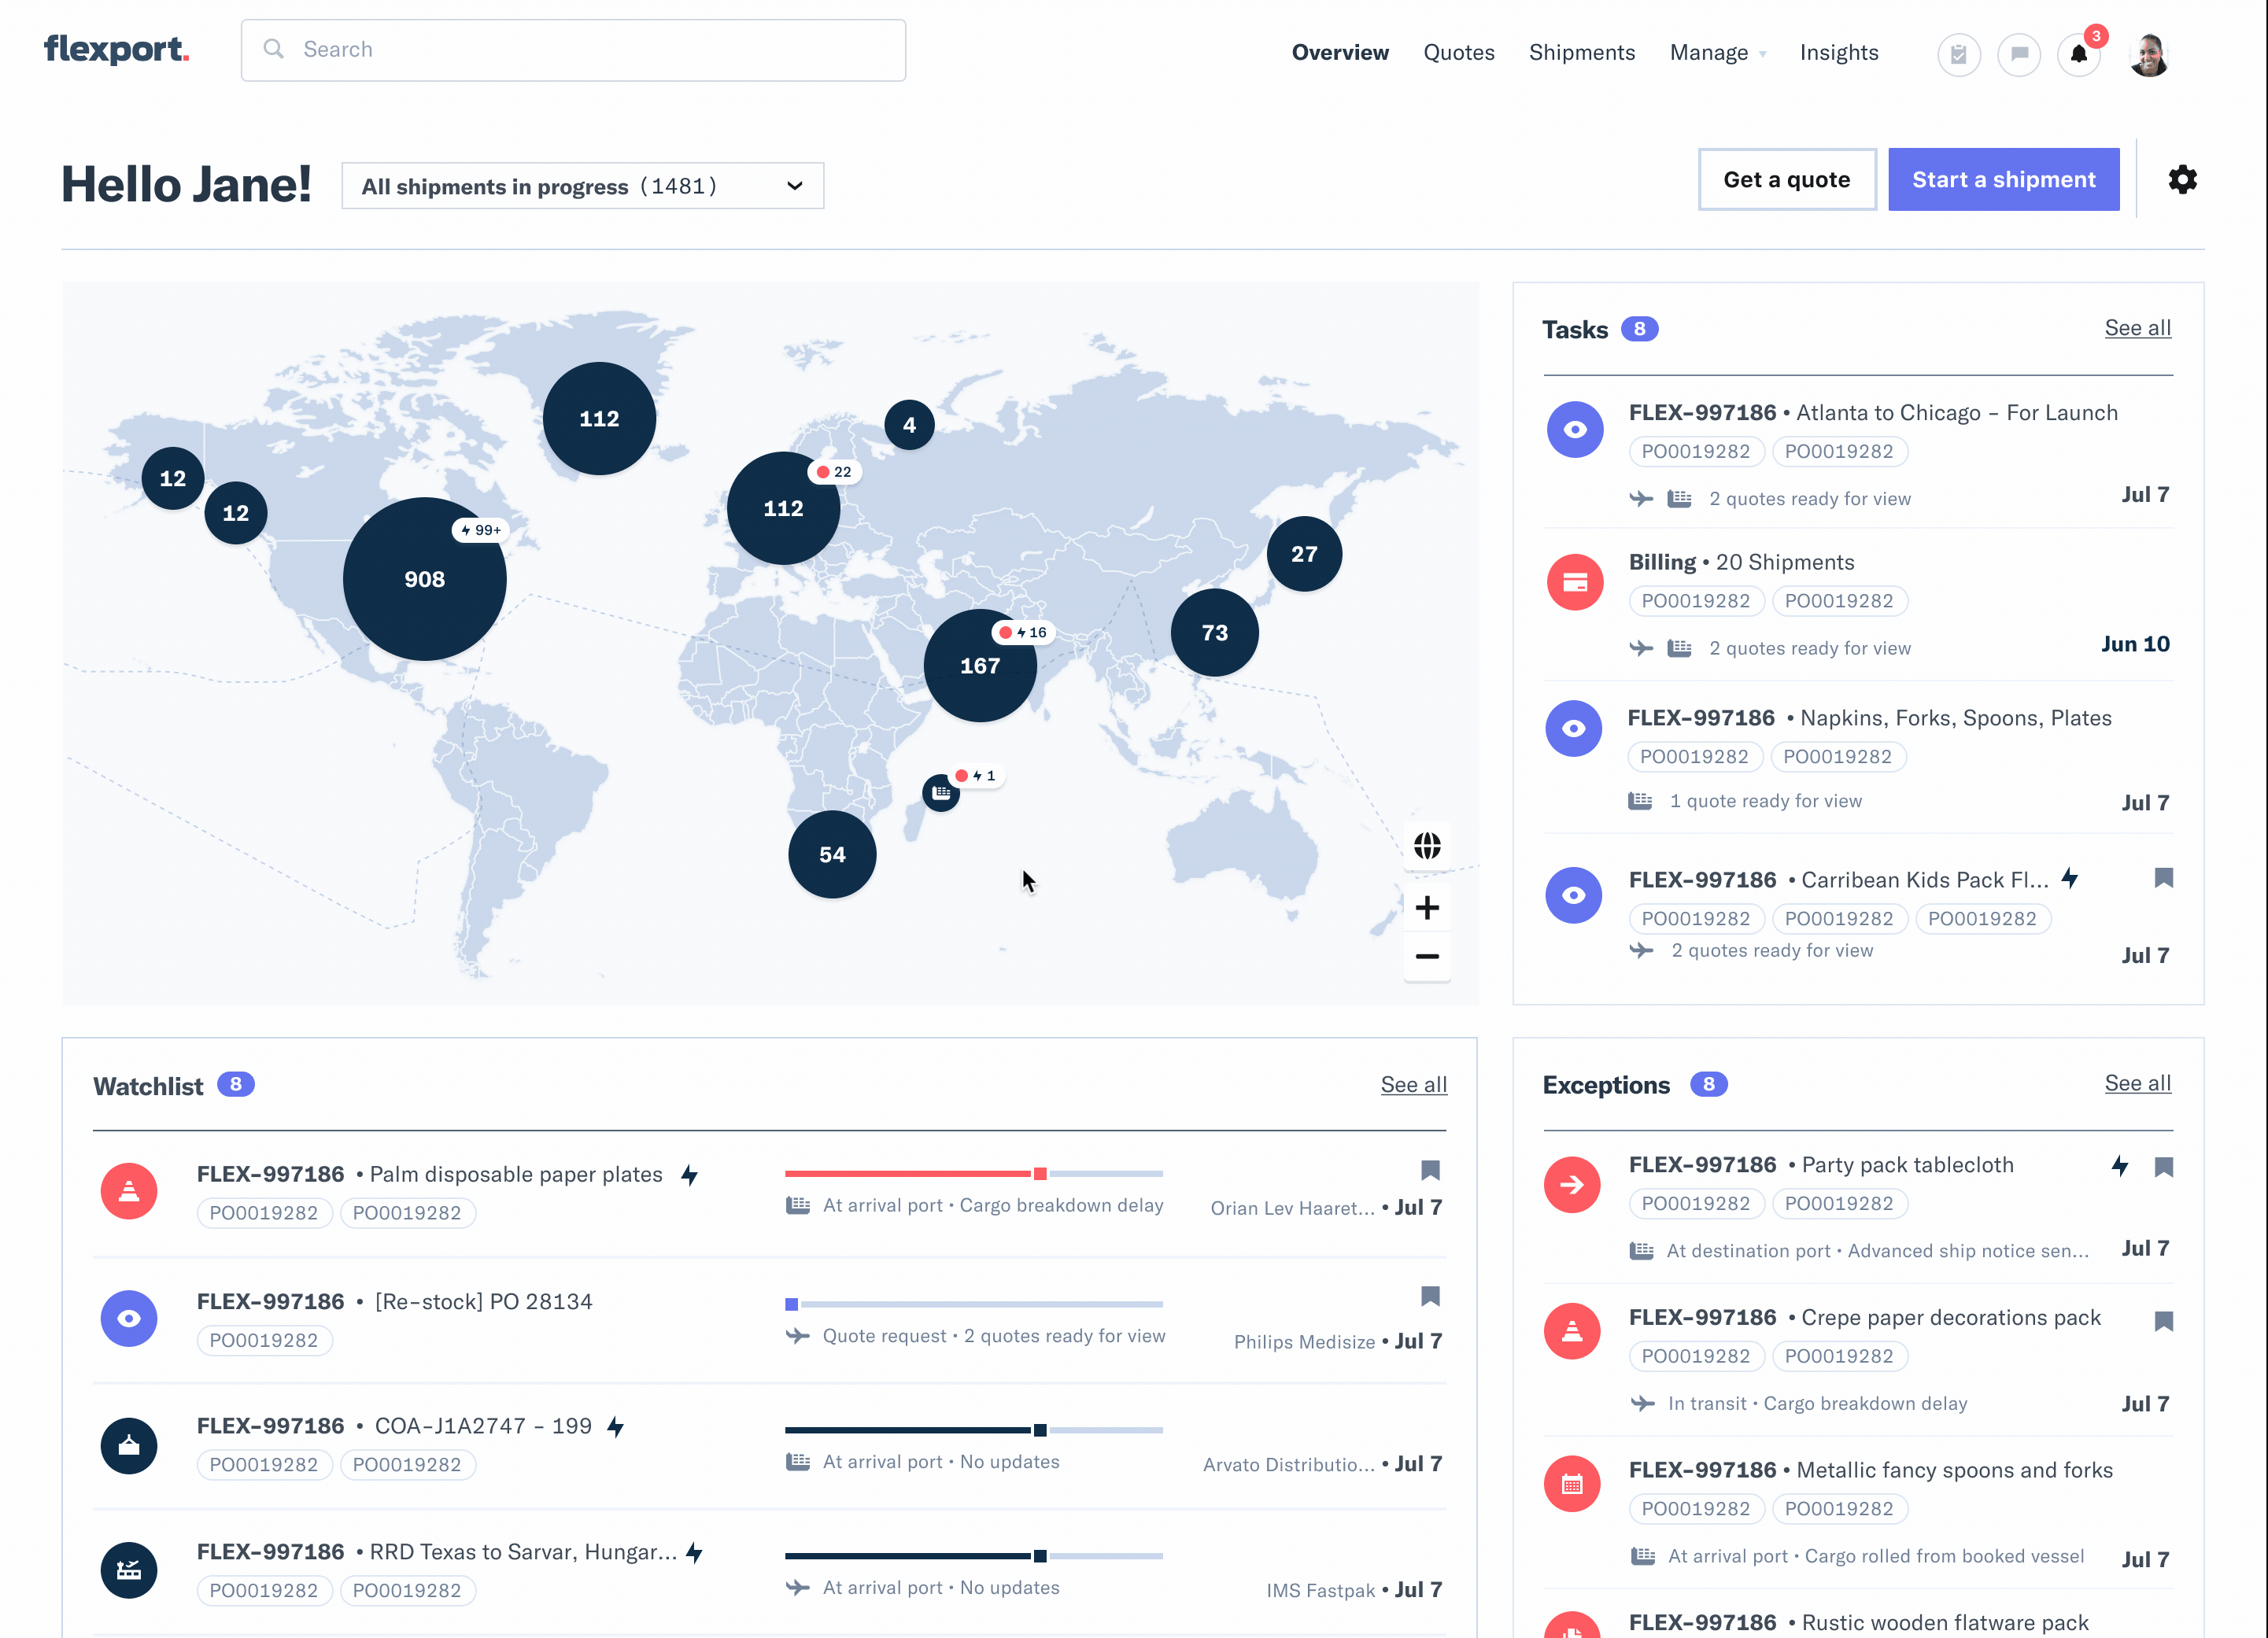This screenshot has height=1638, width=2268.
Task: Open Jane's profile avatar
Action: [x=2149, y=54]
